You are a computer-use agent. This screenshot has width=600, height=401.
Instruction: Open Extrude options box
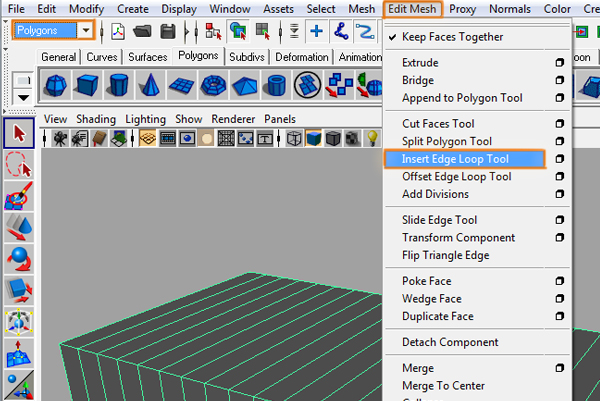pyautogui.click(x=559, y=63)
